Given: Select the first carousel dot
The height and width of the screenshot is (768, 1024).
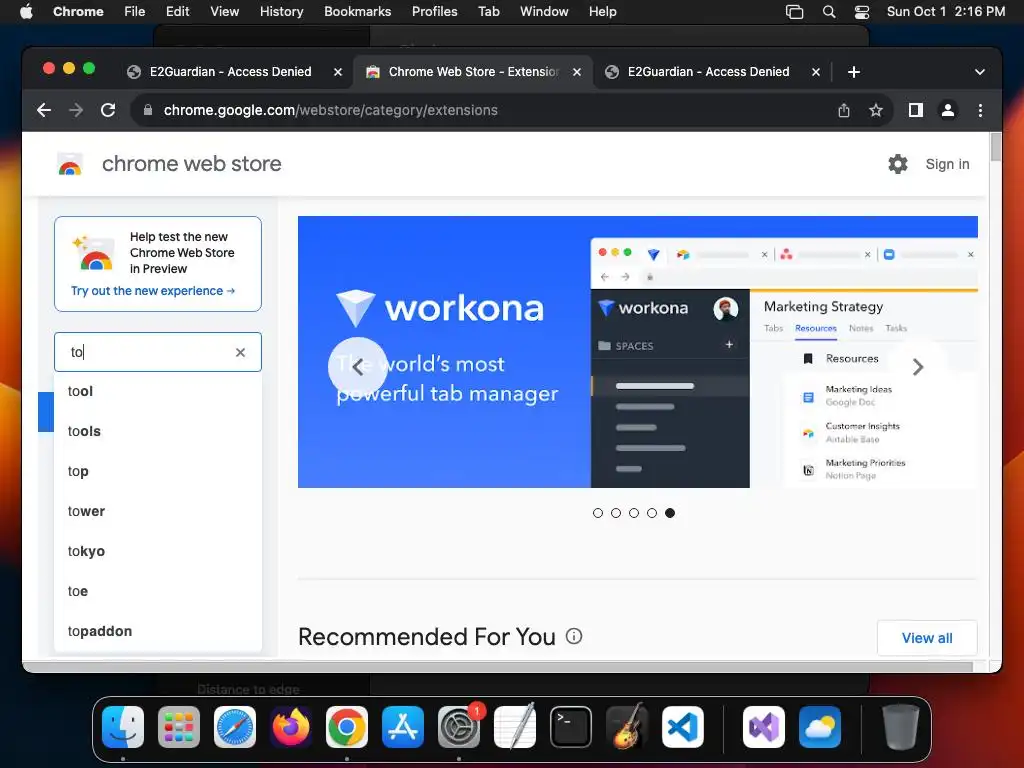Looking at the screenshot, I should point(598,513).
